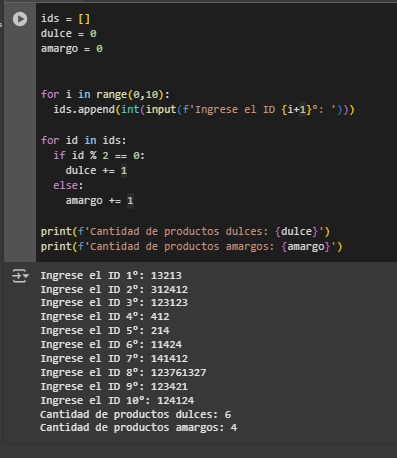Image resolution: width=397 pixels, height=458 pixels.
Task: Select output line 'Ingrese el ID 9°: 123421'
Action: 114,387
